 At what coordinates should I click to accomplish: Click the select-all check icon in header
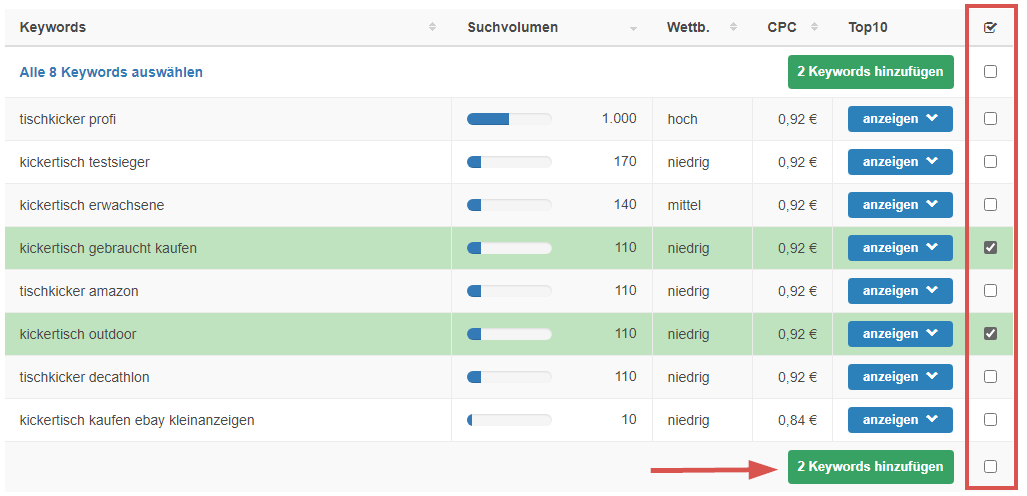tap(990, 28)
